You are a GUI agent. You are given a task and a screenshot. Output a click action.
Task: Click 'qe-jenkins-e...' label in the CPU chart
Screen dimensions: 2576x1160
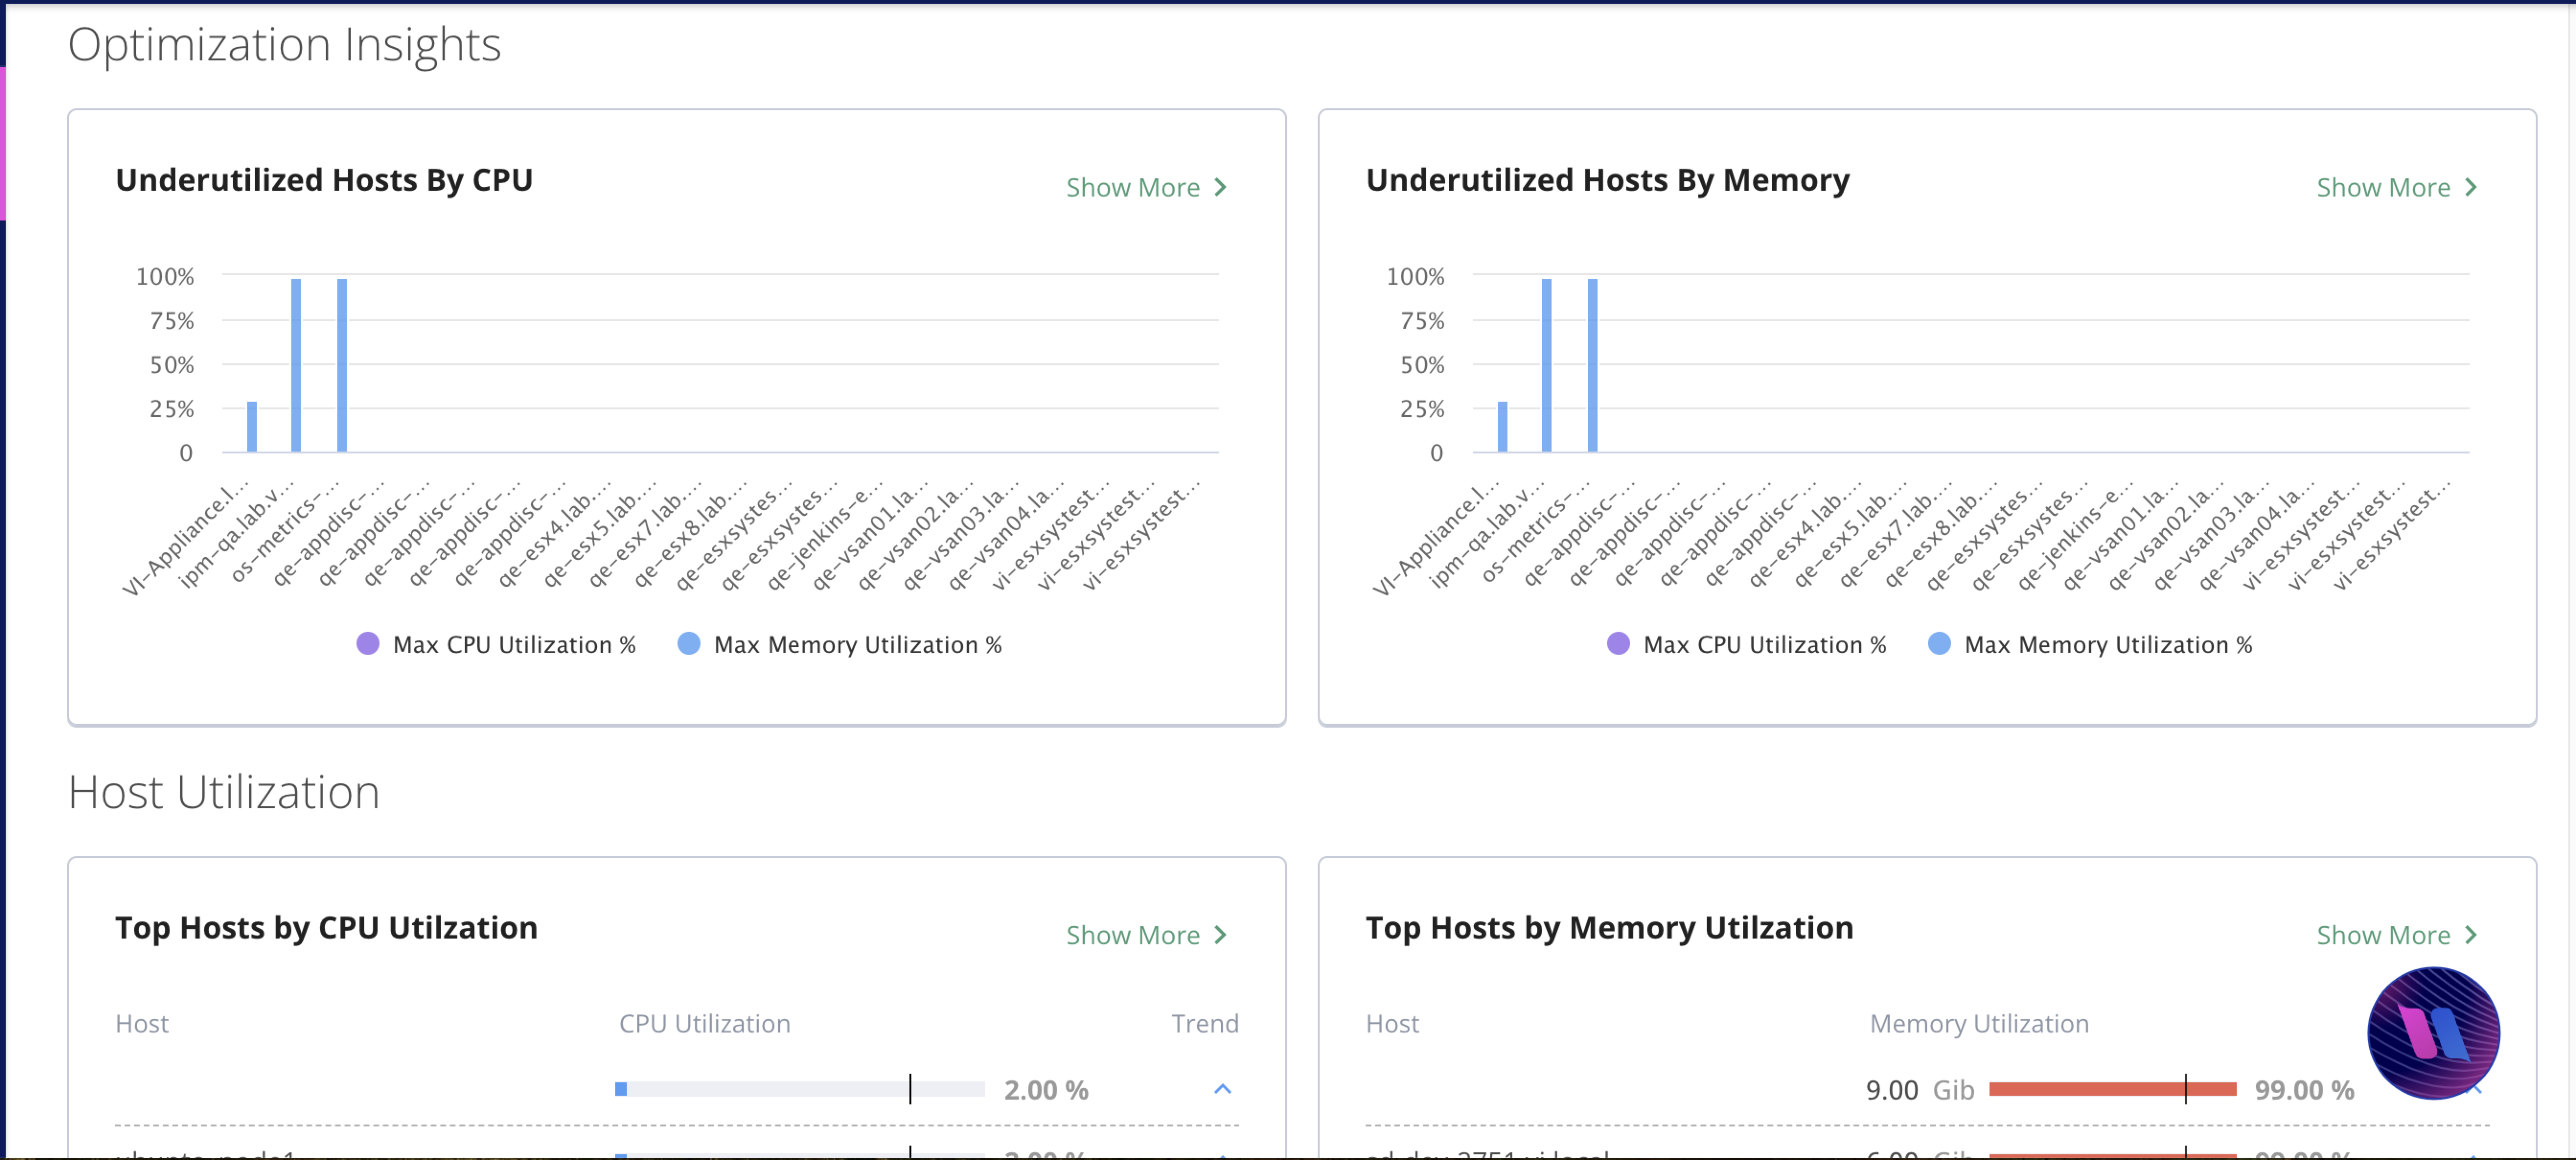pyautogui.click(x=826, y=537)
